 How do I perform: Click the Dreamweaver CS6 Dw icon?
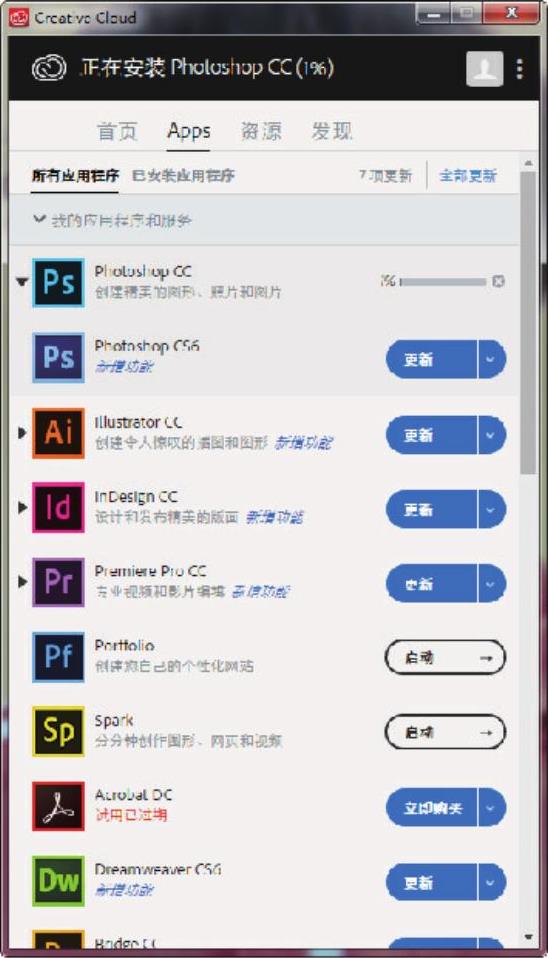pyautogui.click(x=58, y=880)
